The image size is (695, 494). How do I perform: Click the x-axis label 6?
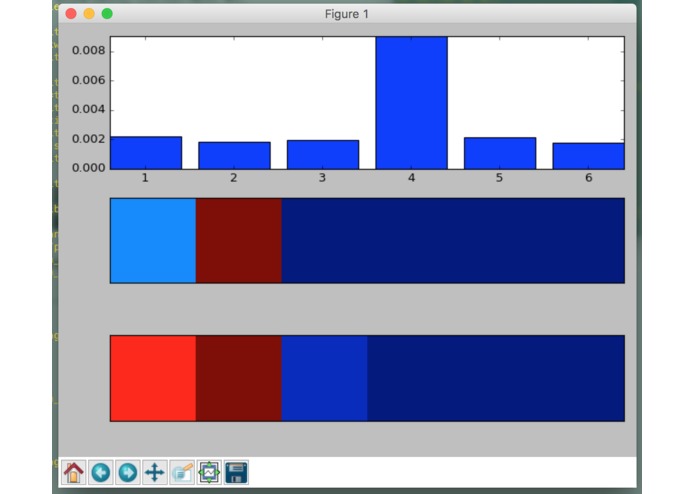(589, 178)
